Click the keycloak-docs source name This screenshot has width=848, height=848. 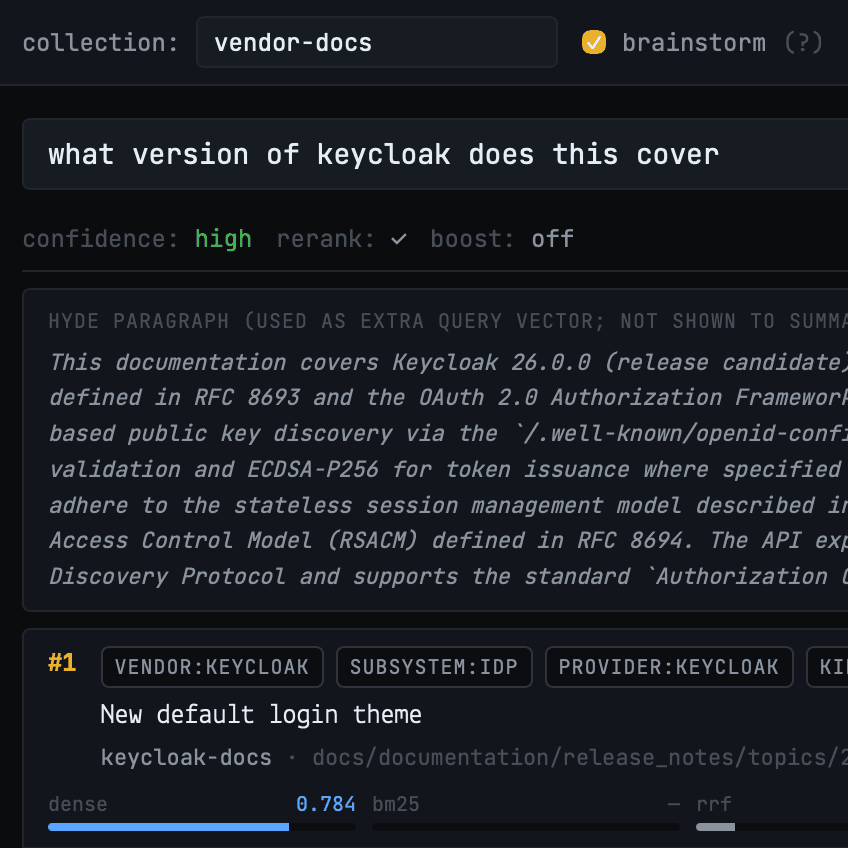pyautogui.click(x=186, y=757)
